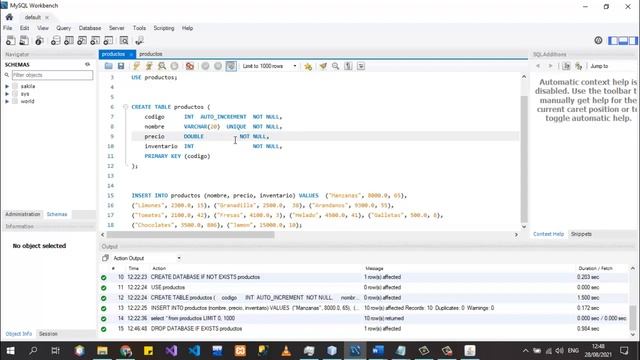
Task: Create a new schema icon
Action: [56, 40]
